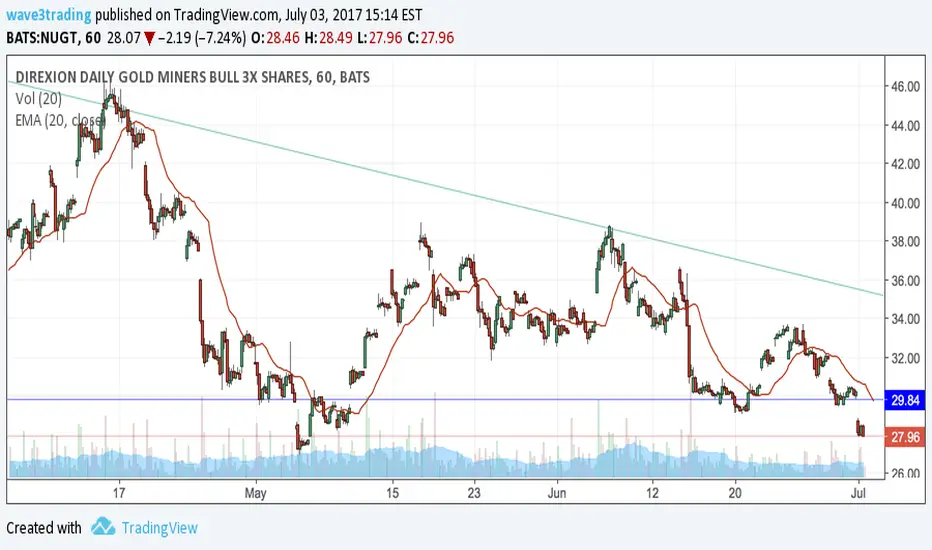The height and width of the screenshot is (550, 932).
Task: Open the wave3trading author link
Action: click(49, 14)
